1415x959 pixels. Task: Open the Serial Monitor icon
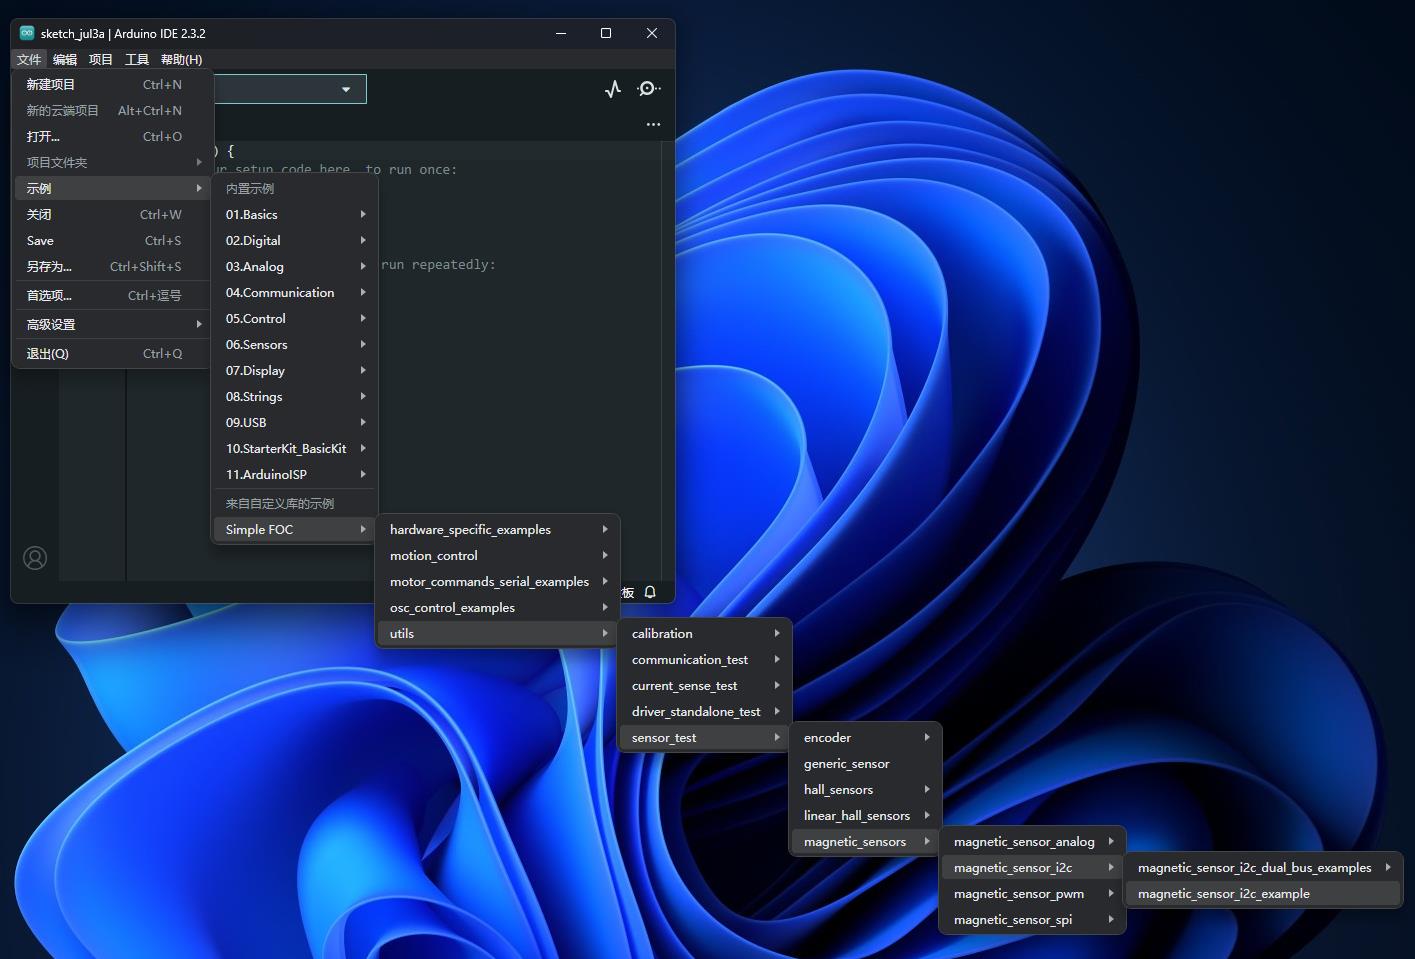click(x=649, y=89)
